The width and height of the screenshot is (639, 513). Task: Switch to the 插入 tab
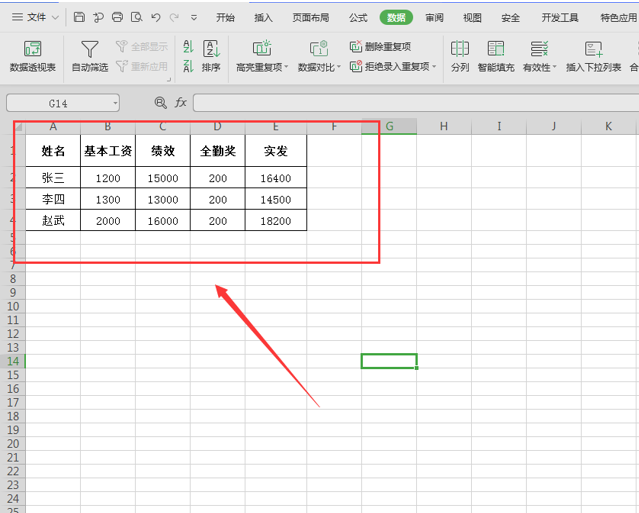click(263, 18)
